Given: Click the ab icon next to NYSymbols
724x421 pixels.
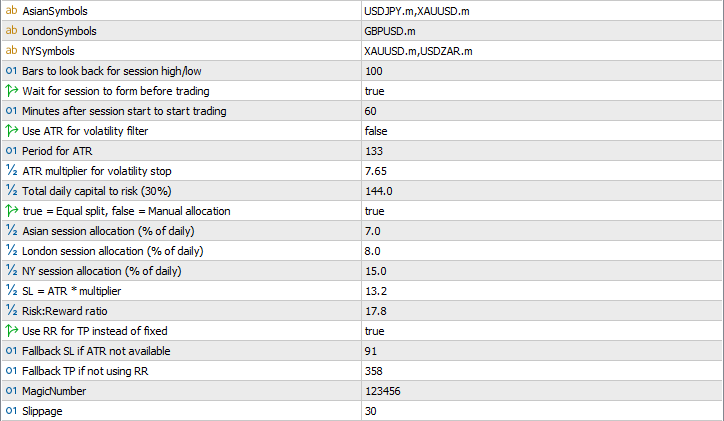Looking at the screenshot, I should coord(12,51).
